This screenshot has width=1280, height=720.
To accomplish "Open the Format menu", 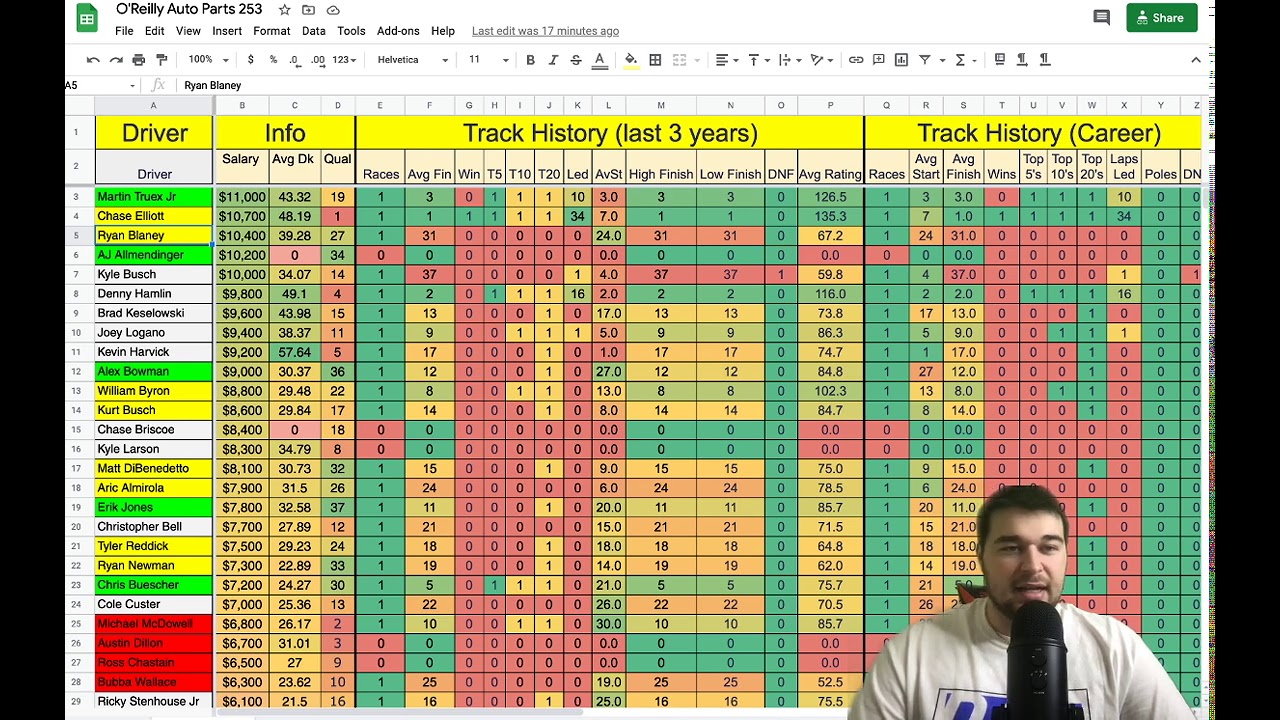I will [x=271, y=31].
